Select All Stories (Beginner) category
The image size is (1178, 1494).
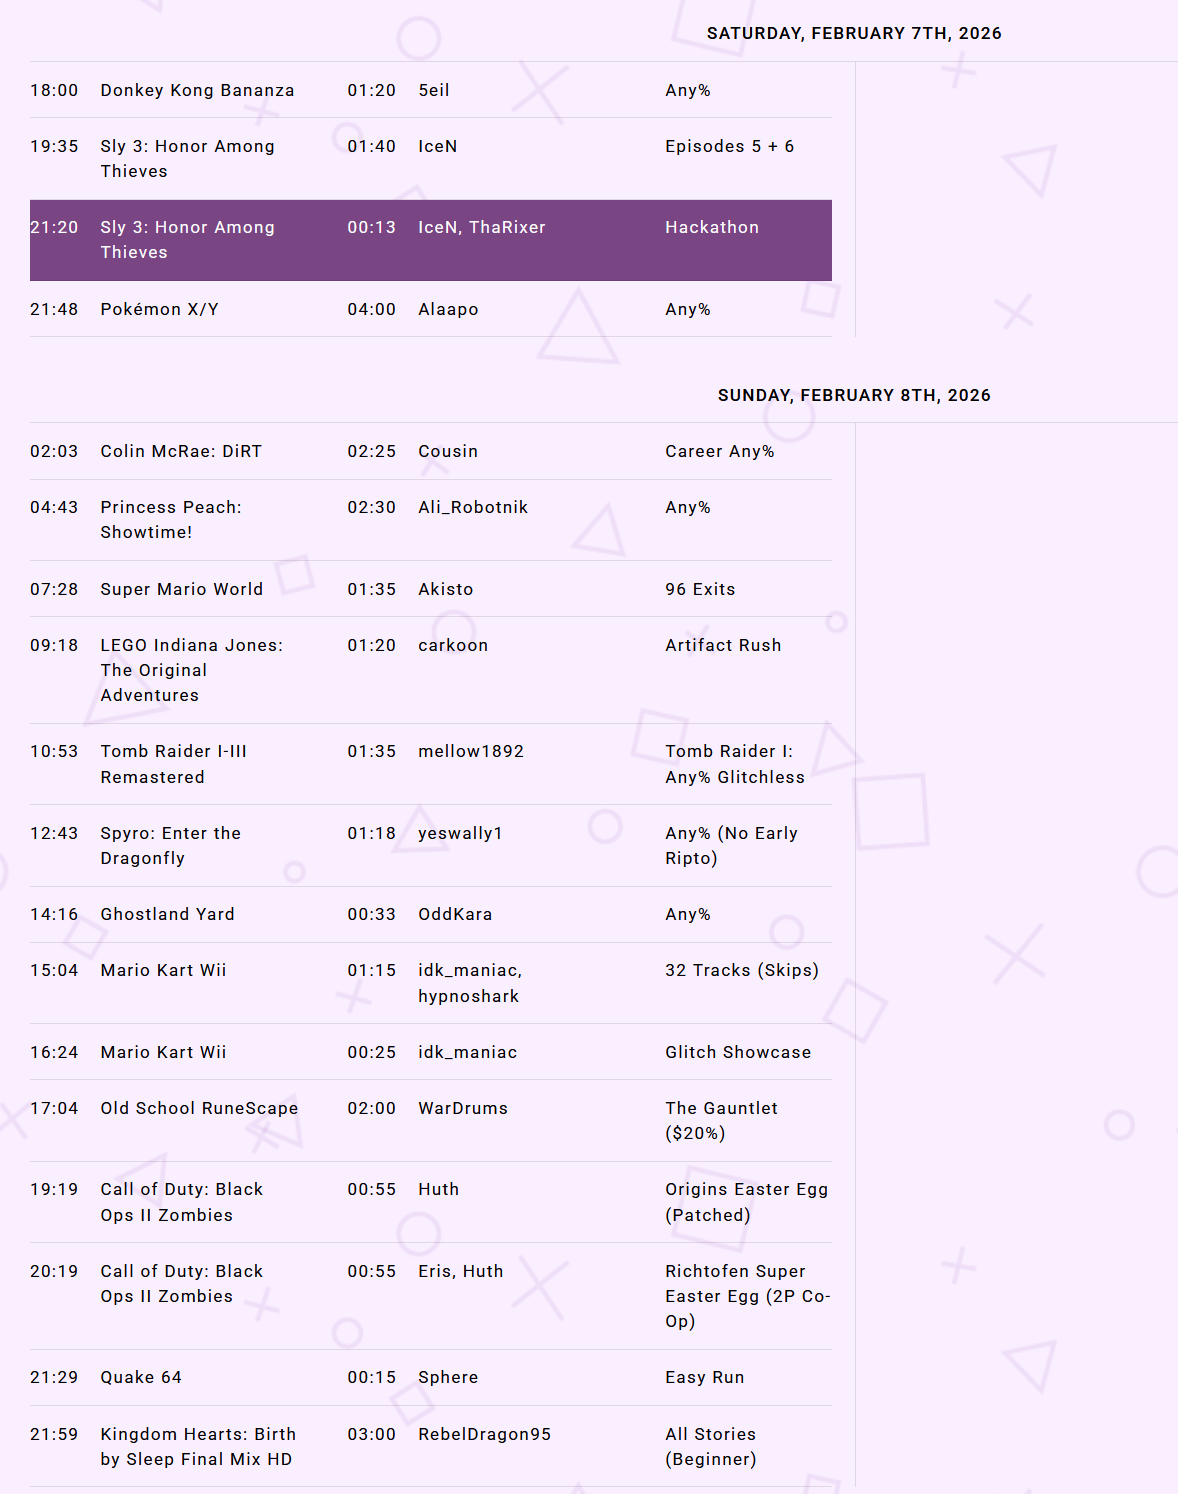click(711, 1446)
